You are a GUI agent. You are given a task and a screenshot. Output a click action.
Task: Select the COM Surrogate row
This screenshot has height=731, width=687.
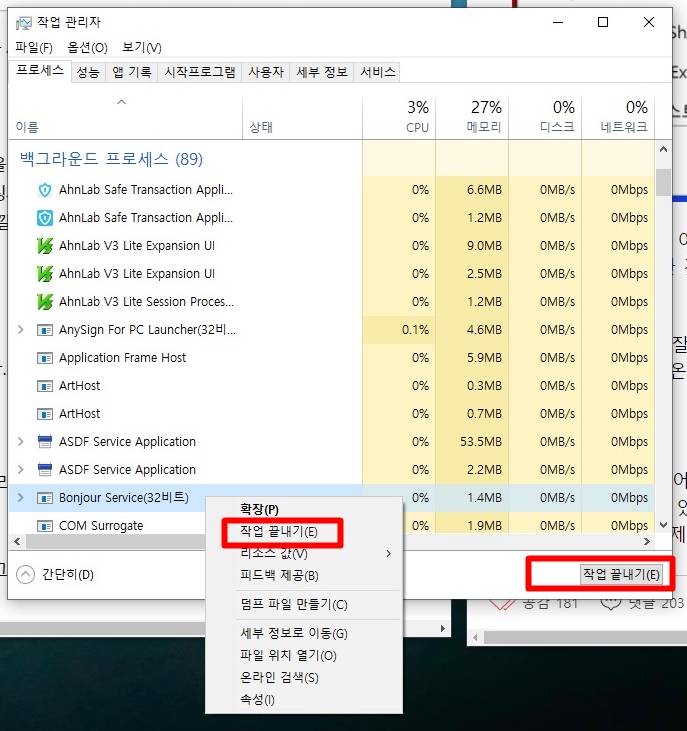point(331,525)
